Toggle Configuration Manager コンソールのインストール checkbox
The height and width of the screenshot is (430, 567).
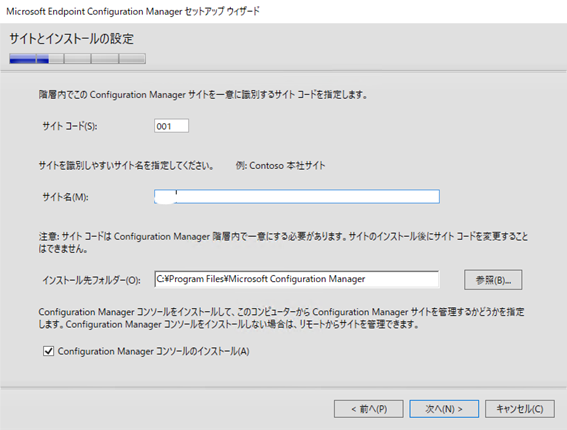click(x=48, y=351)
